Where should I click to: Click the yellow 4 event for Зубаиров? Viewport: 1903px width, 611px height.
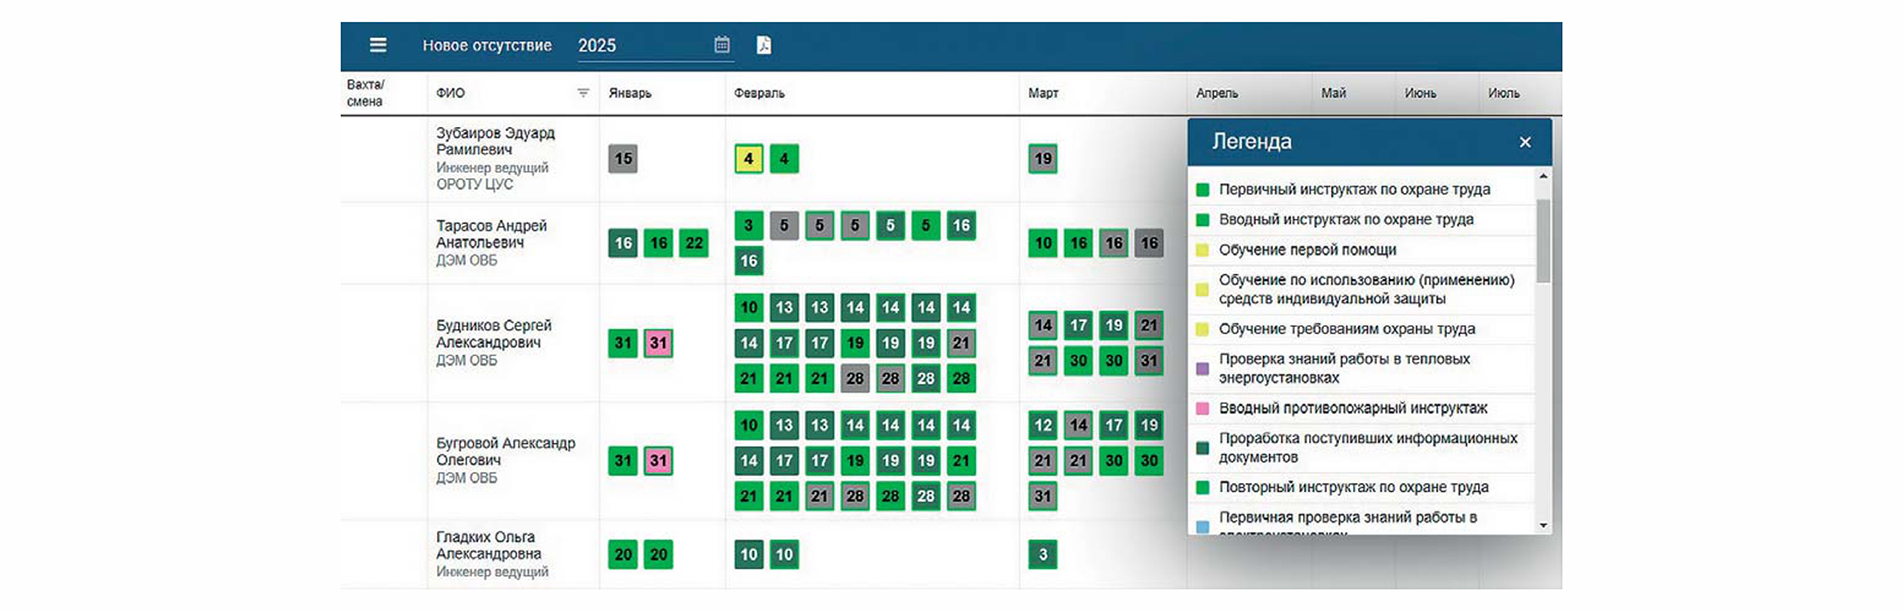(748, 159)
